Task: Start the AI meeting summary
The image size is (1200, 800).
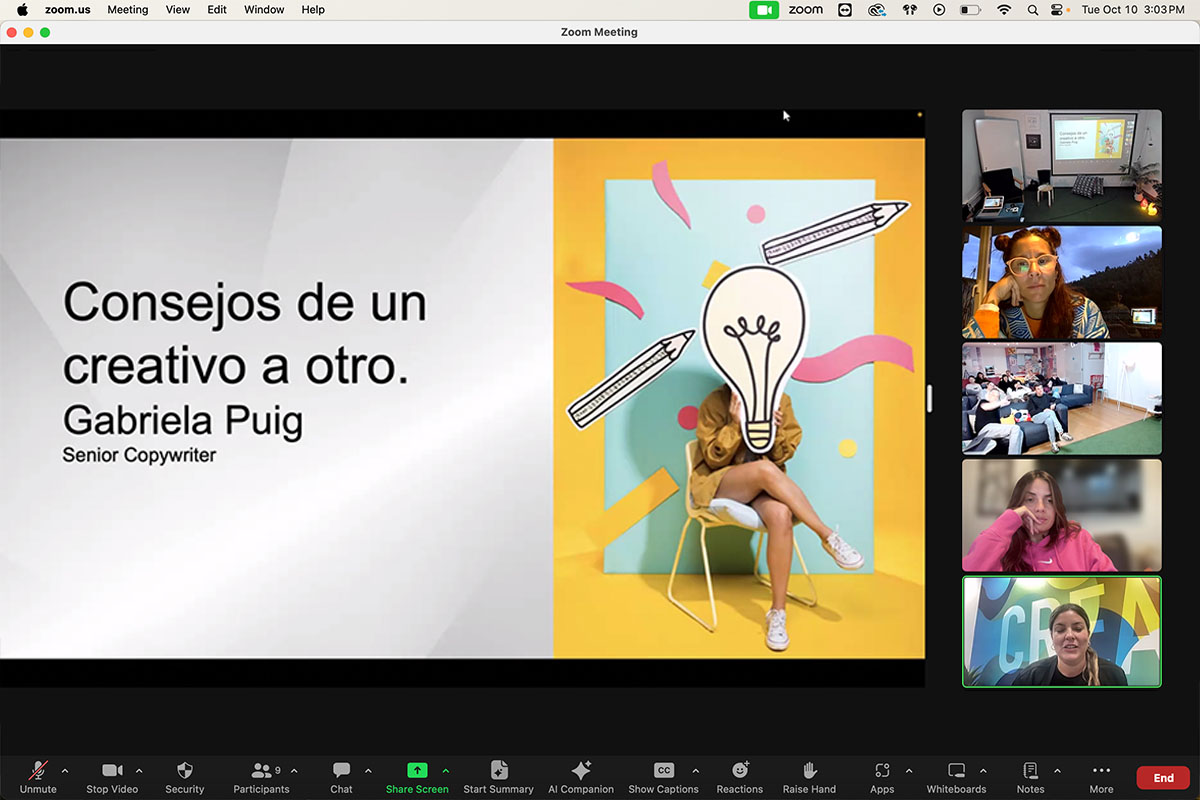Action: click(x=498, y=777)
